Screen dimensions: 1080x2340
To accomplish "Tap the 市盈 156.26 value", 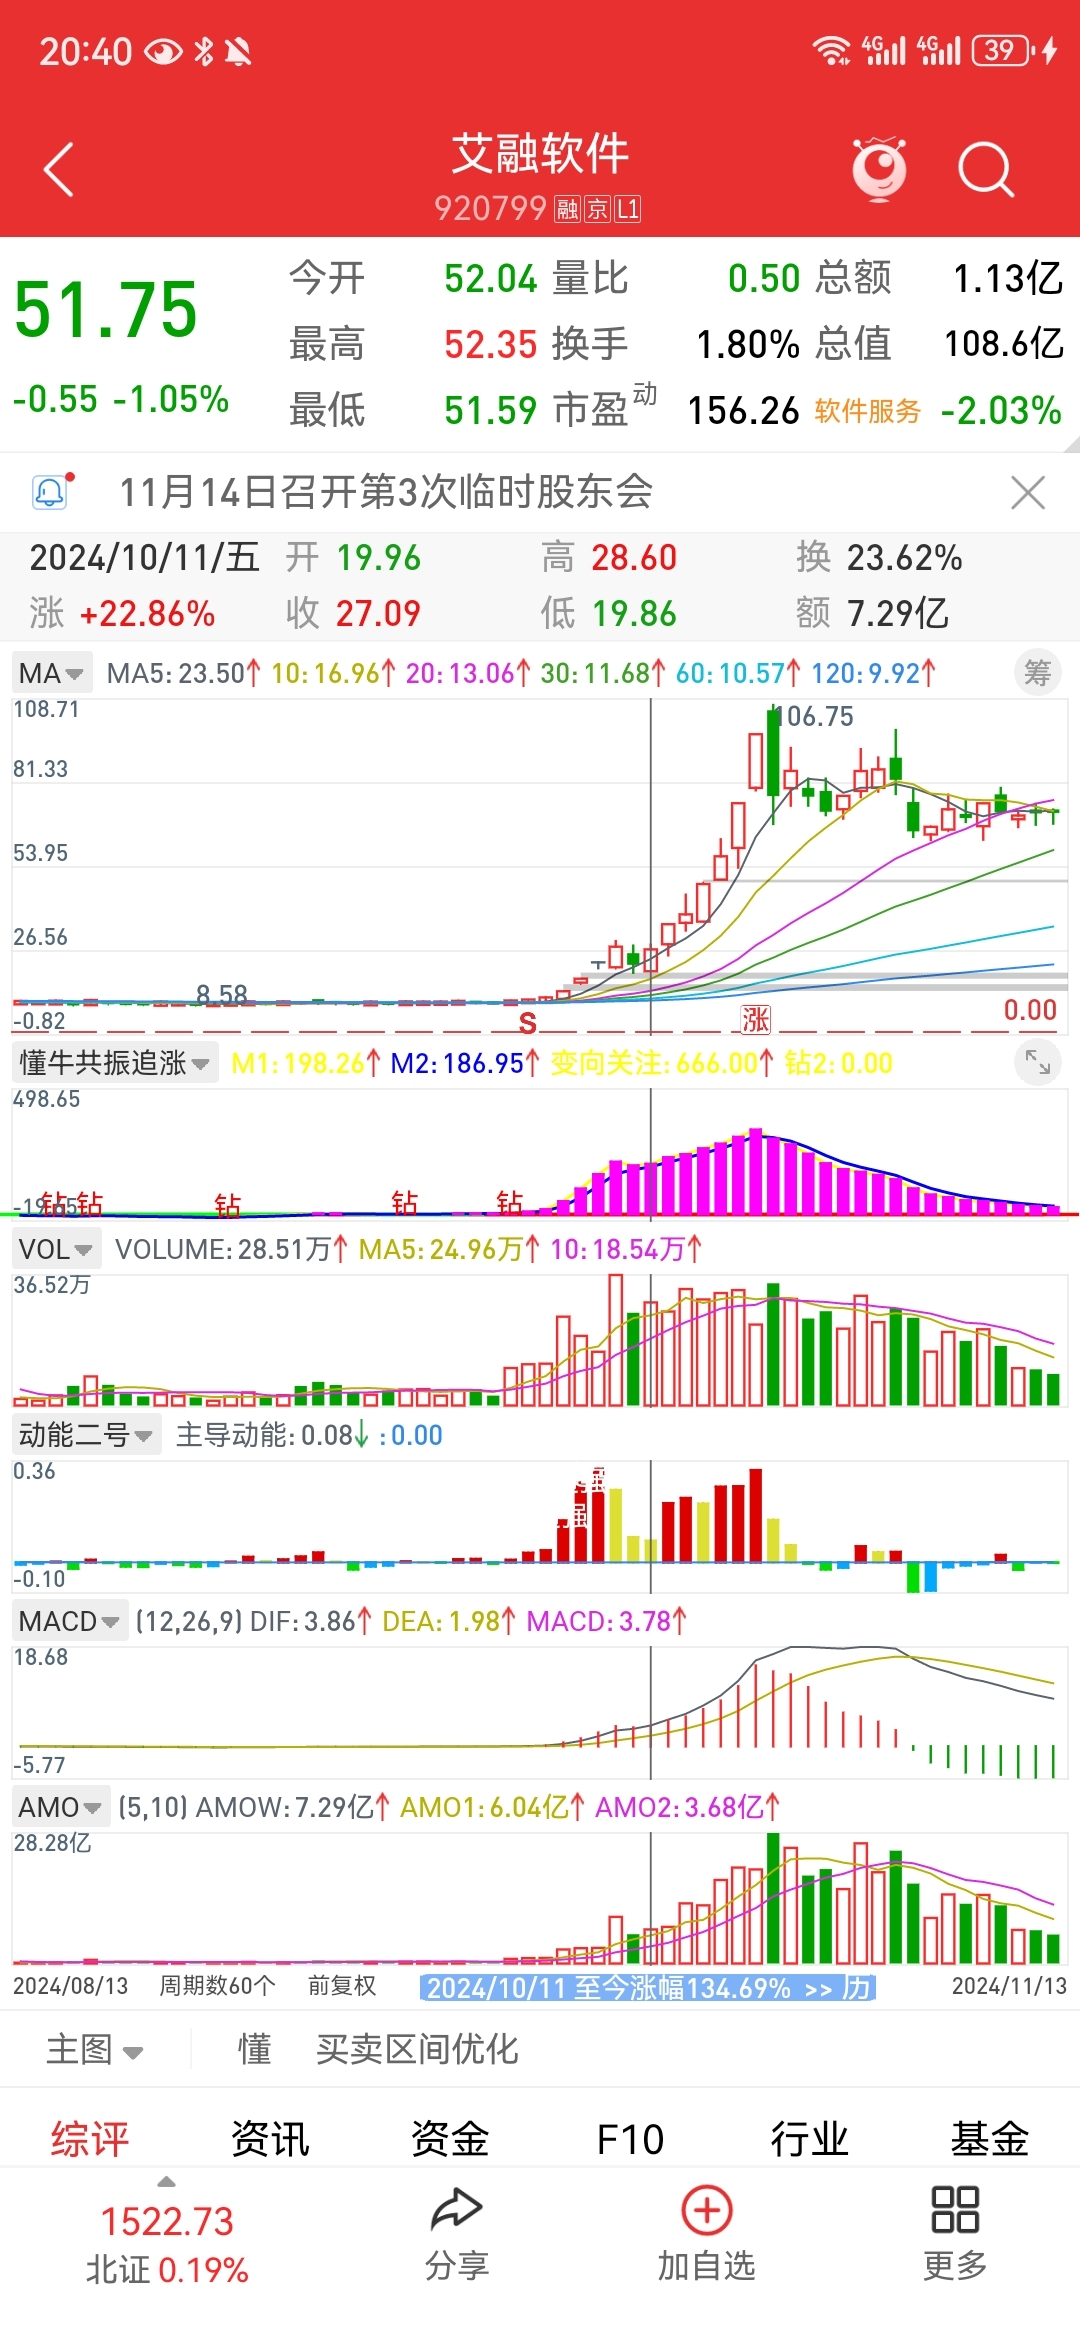I will 744,410.
